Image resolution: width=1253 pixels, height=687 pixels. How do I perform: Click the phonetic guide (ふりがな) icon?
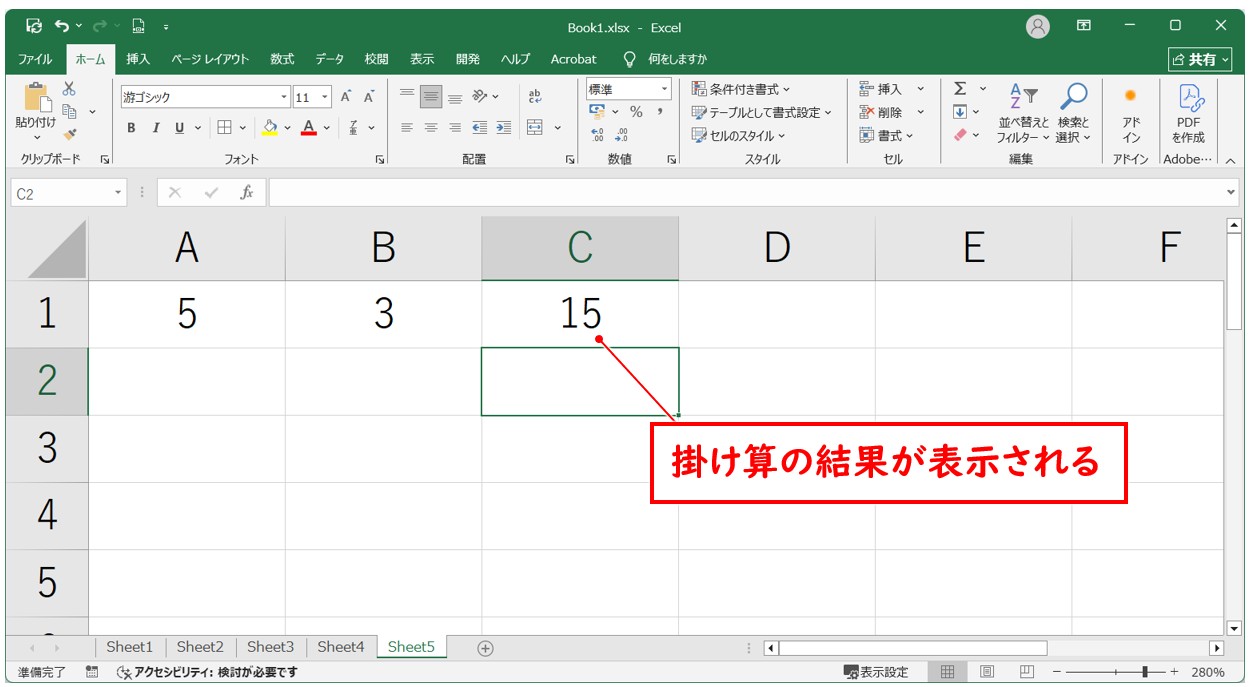point(354,127)
